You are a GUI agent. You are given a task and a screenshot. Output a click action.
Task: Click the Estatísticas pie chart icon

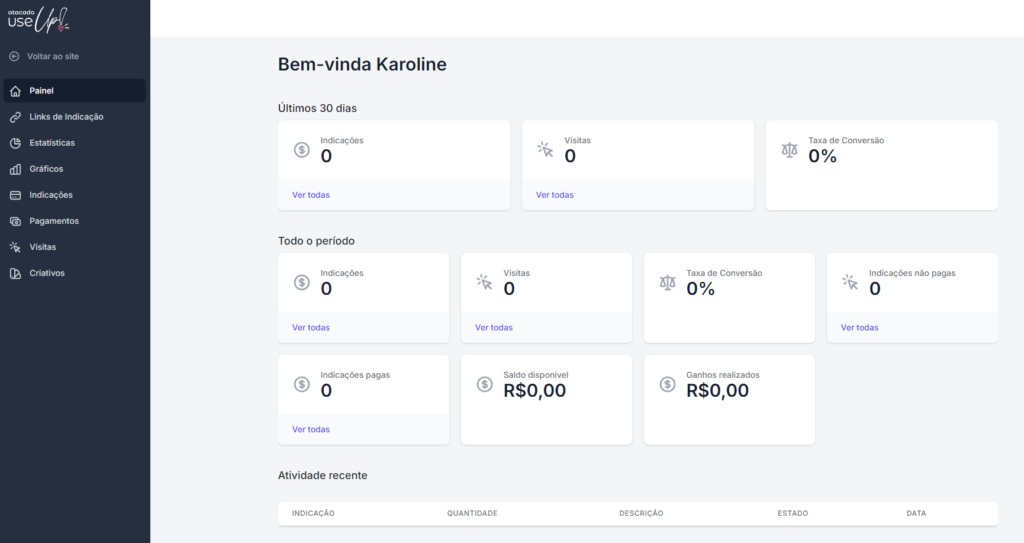(15, 143)
